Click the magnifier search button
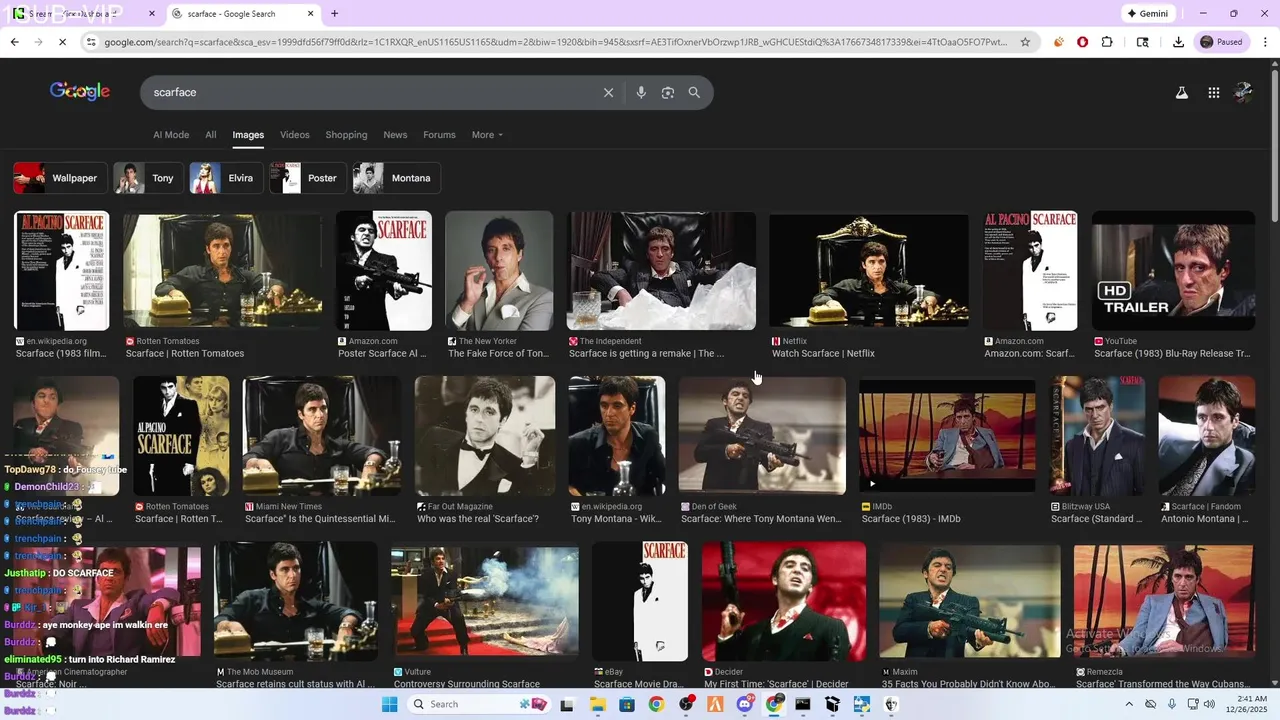This screenshot has height=720, width=1280. pos(694,92)
